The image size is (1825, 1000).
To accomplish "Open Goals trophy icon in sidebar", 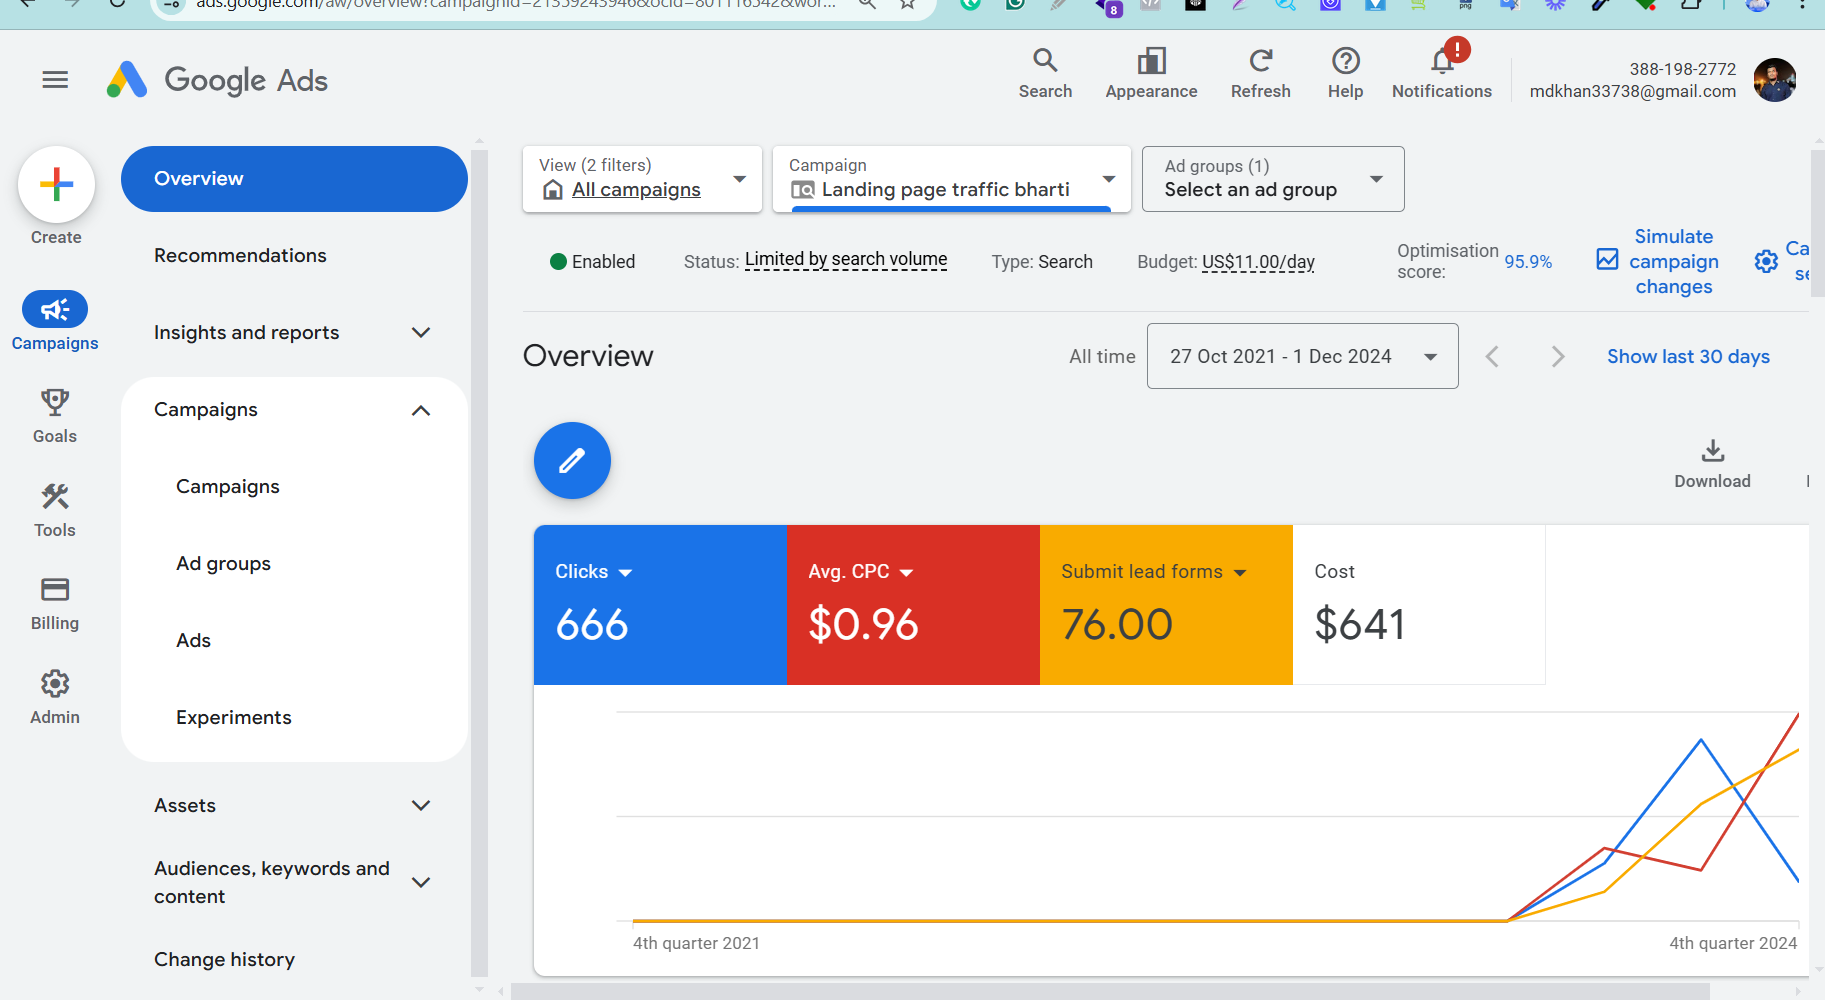I will tap(55, 403).
